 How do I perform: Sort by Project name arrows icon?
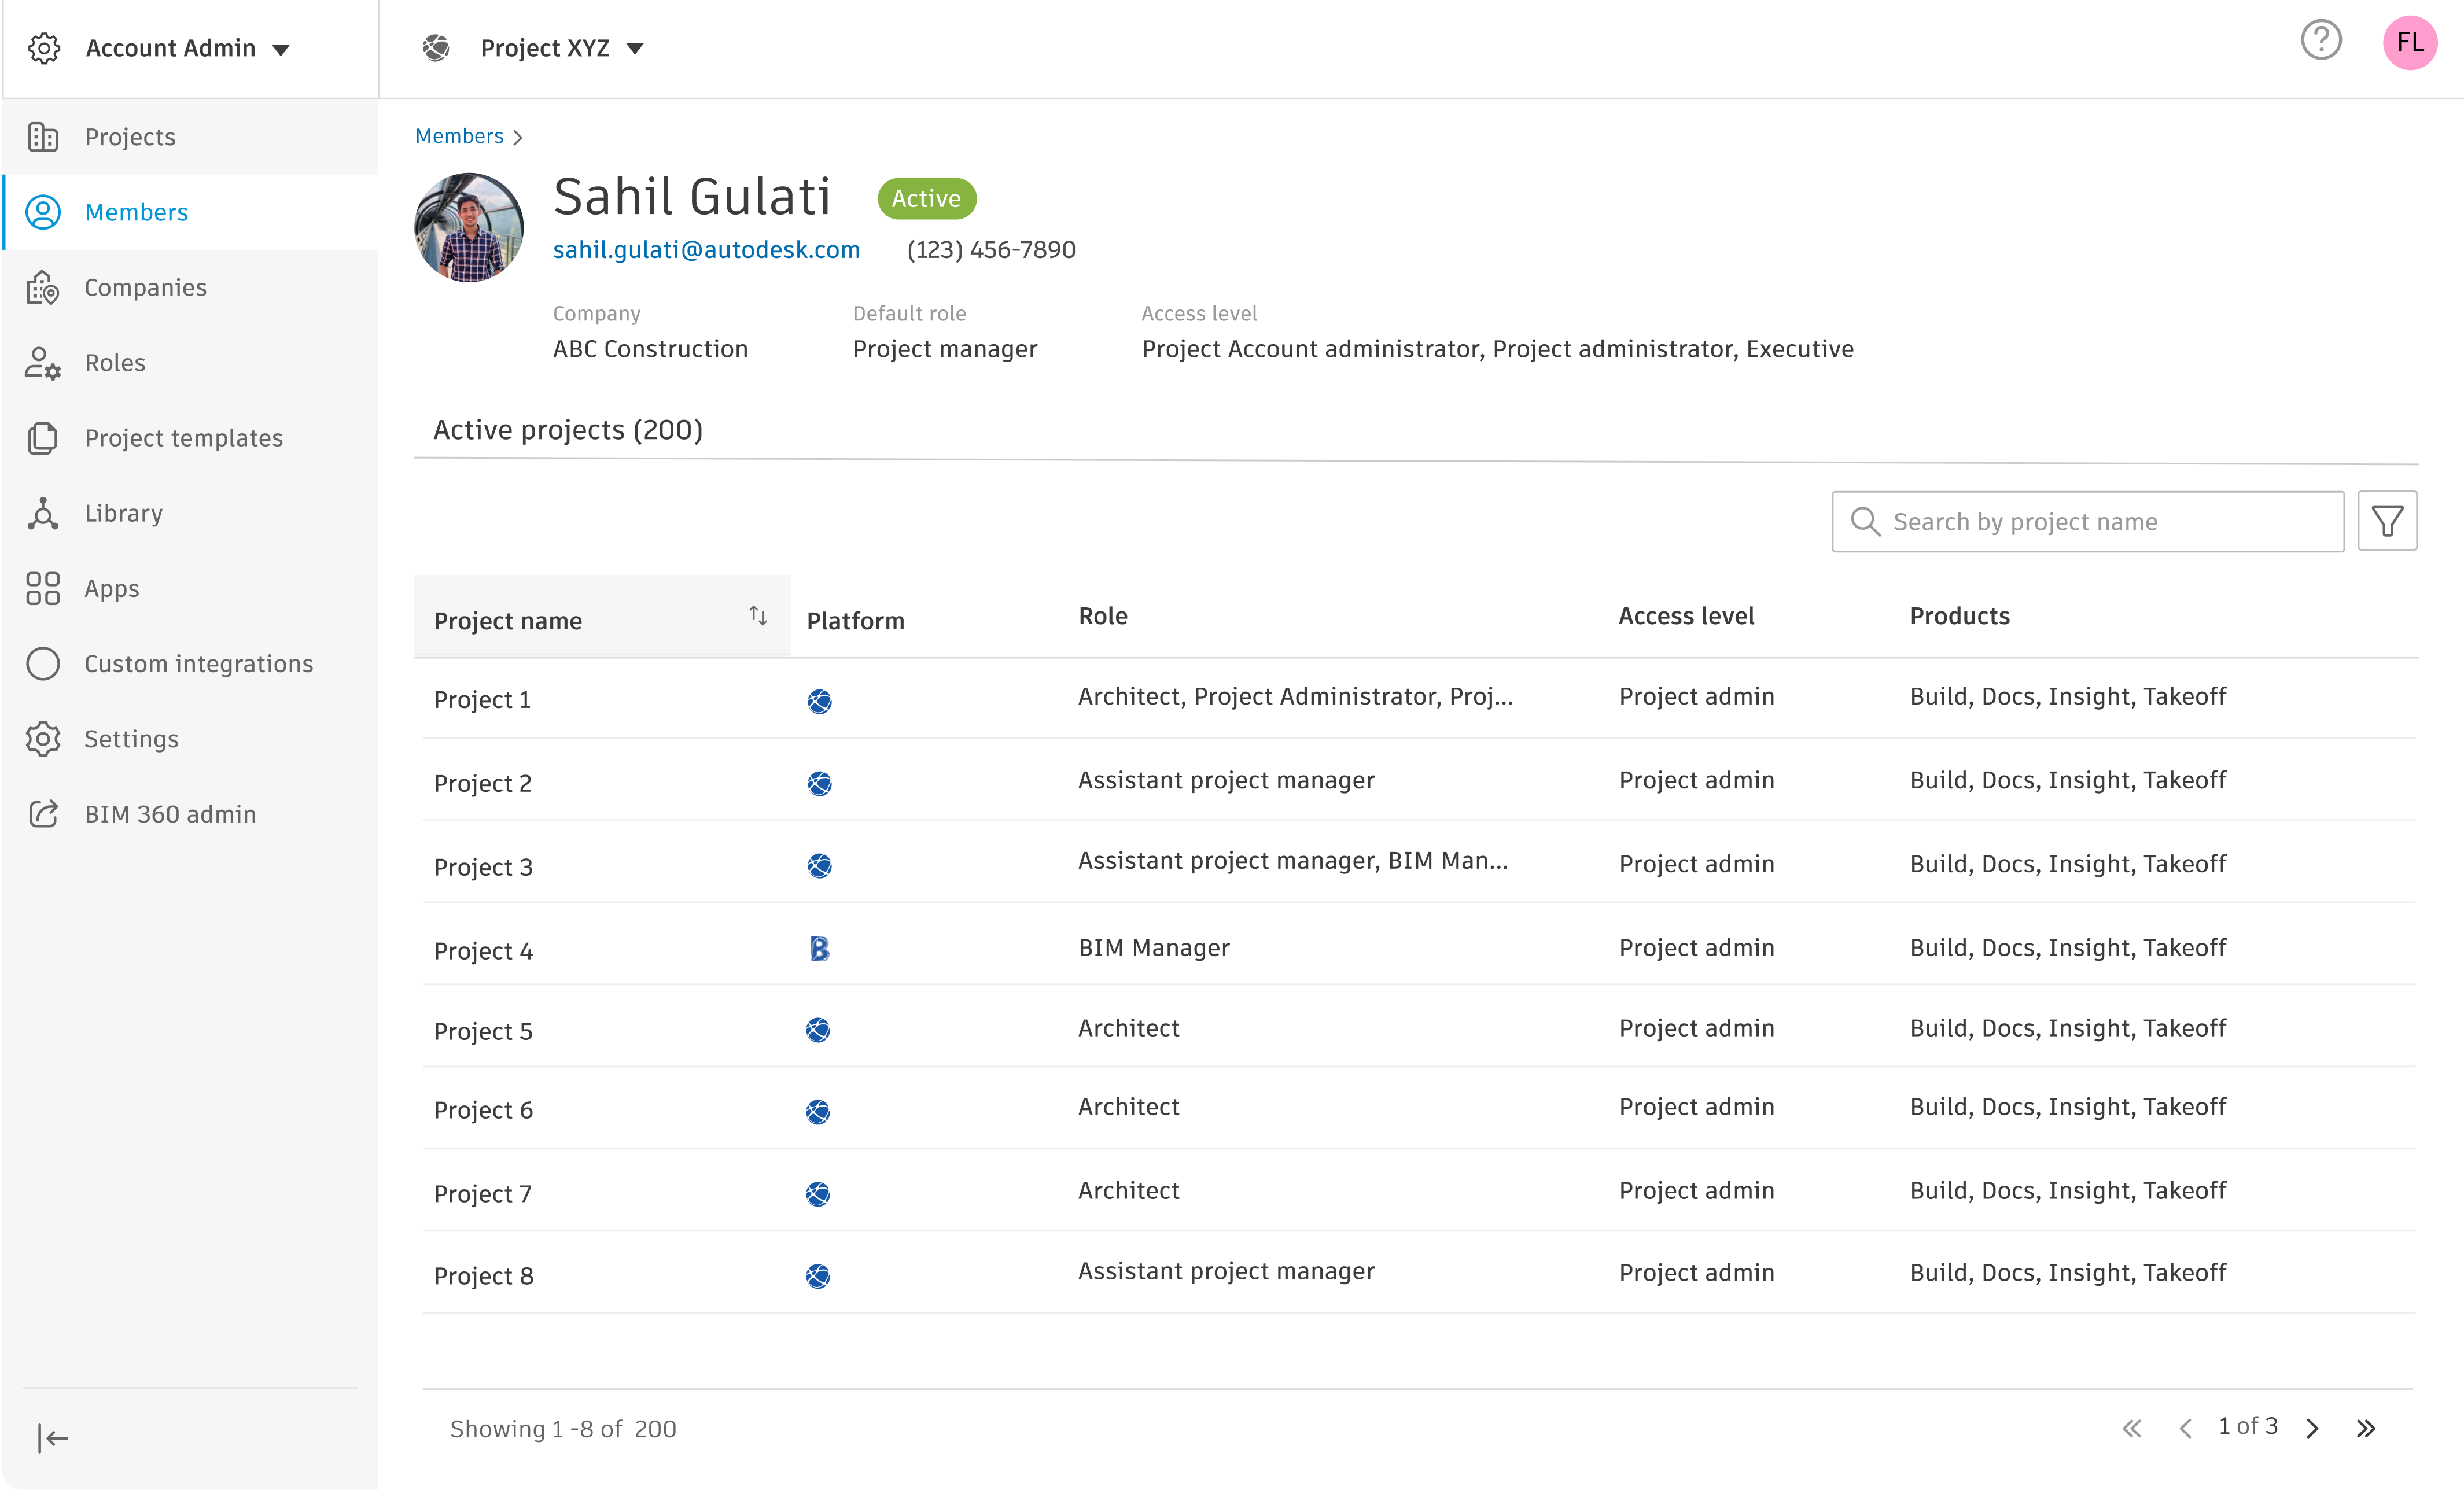pos(758,616)
